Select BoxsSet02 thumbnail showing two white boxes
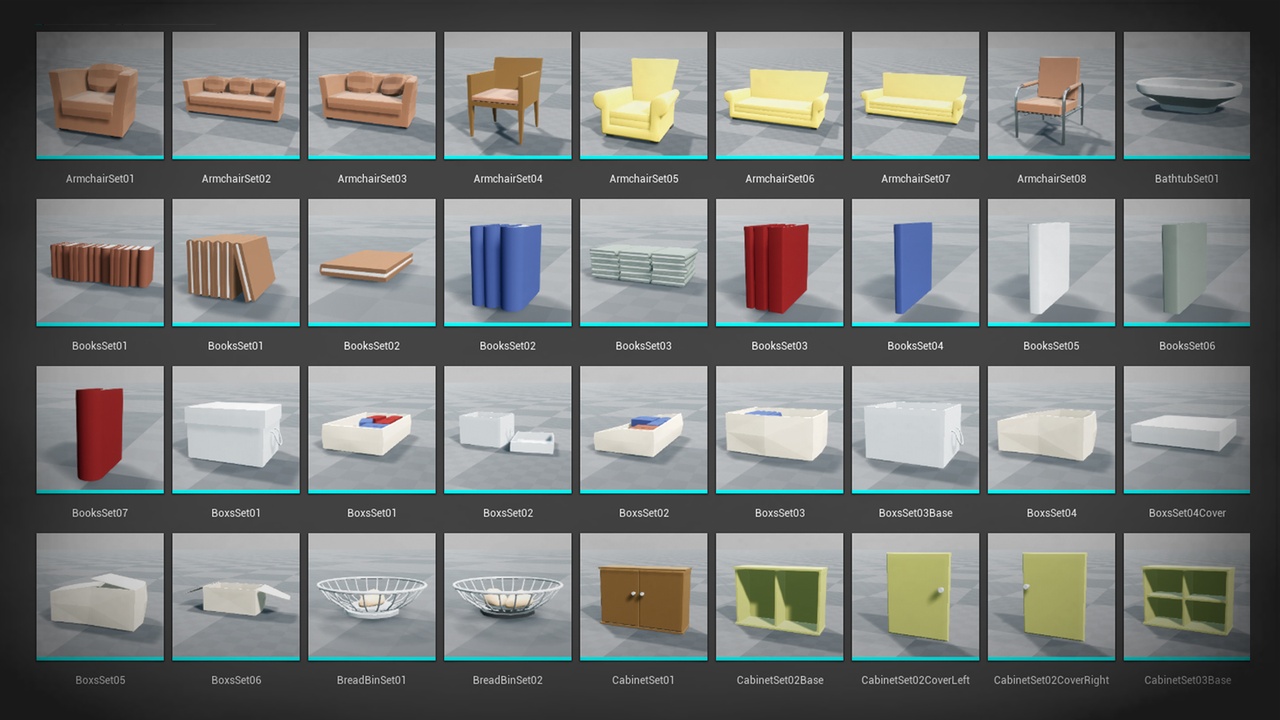 [508, 429]
